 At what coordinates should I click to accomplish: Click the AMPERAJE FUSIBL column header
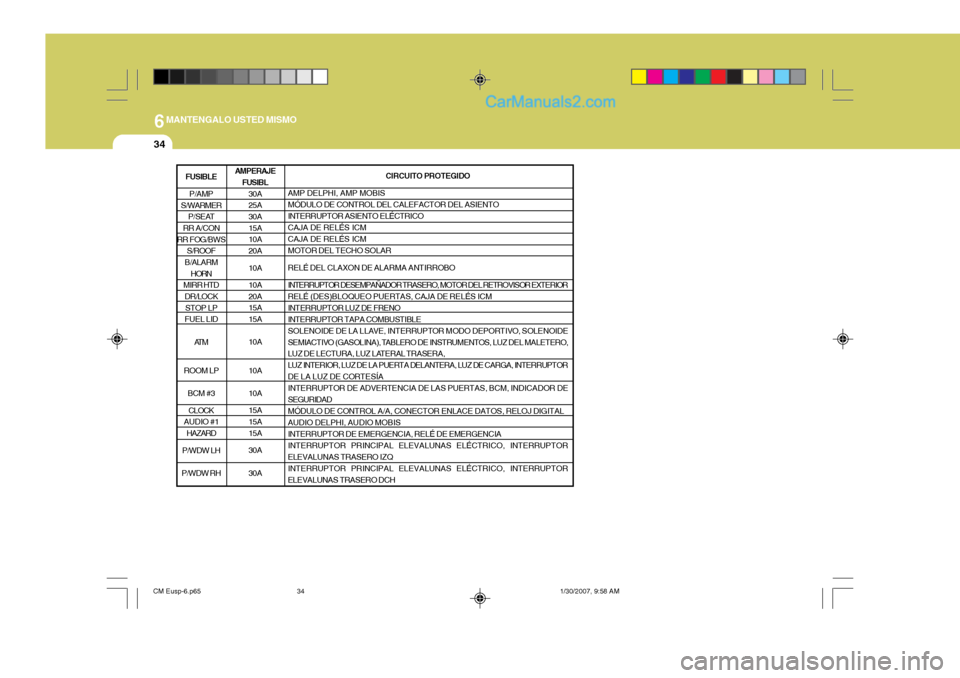(255, 176)
